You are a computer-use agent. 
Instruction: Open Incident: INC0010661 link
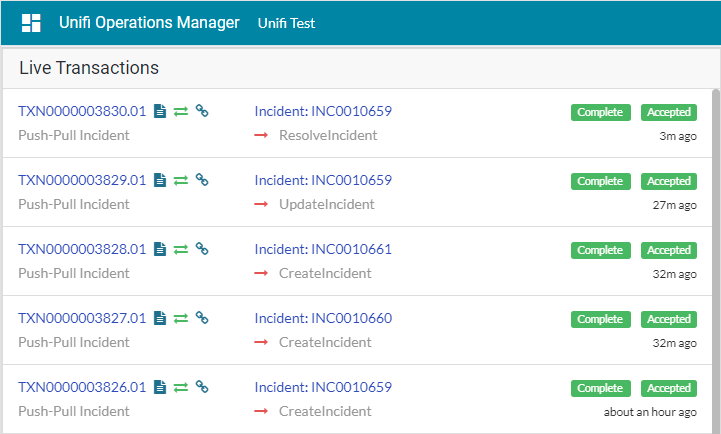323,250
